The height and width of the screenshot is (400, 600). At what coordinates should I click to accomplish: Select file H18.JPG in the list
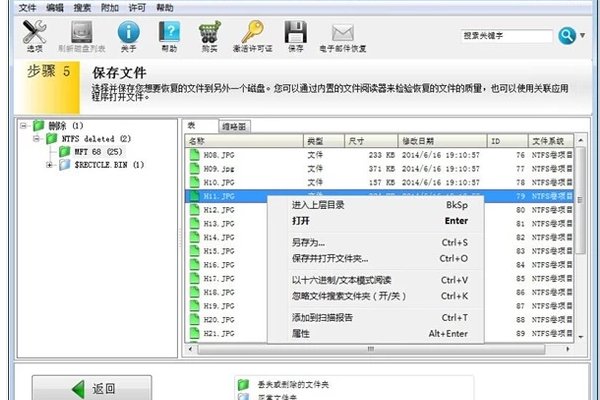219,292
